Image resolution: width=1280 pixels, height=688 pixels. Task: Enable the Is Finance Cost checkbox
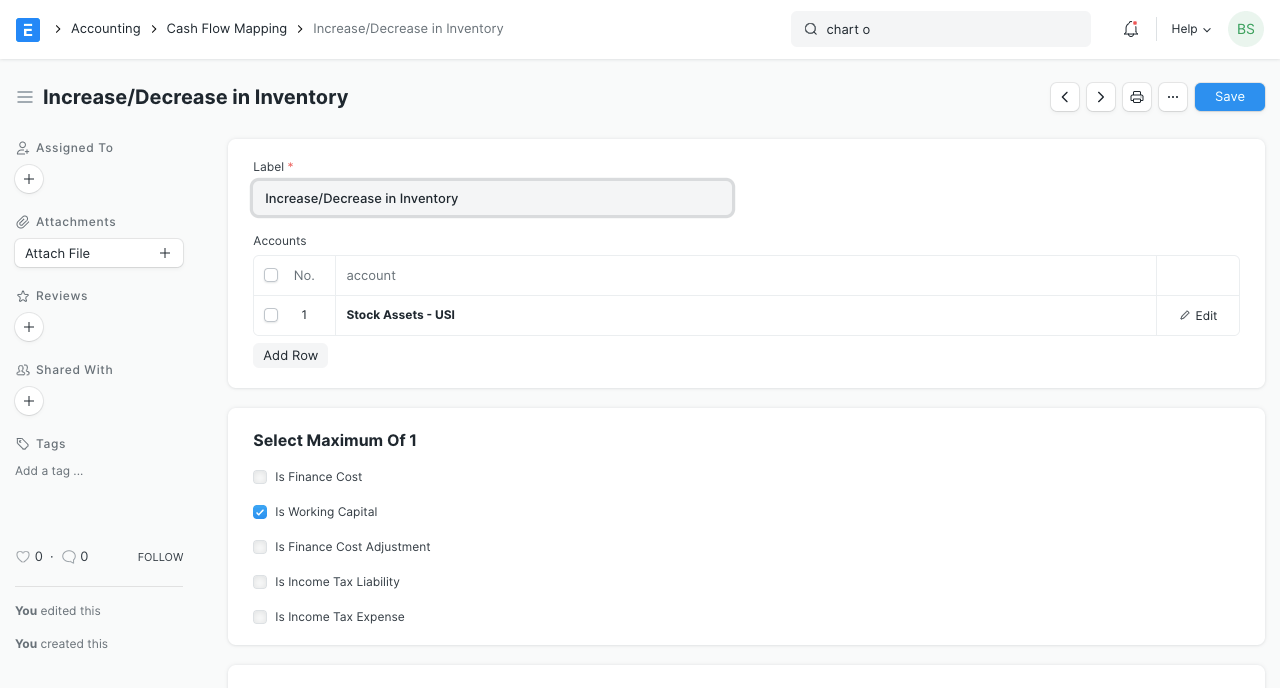[x=260, y=477]
